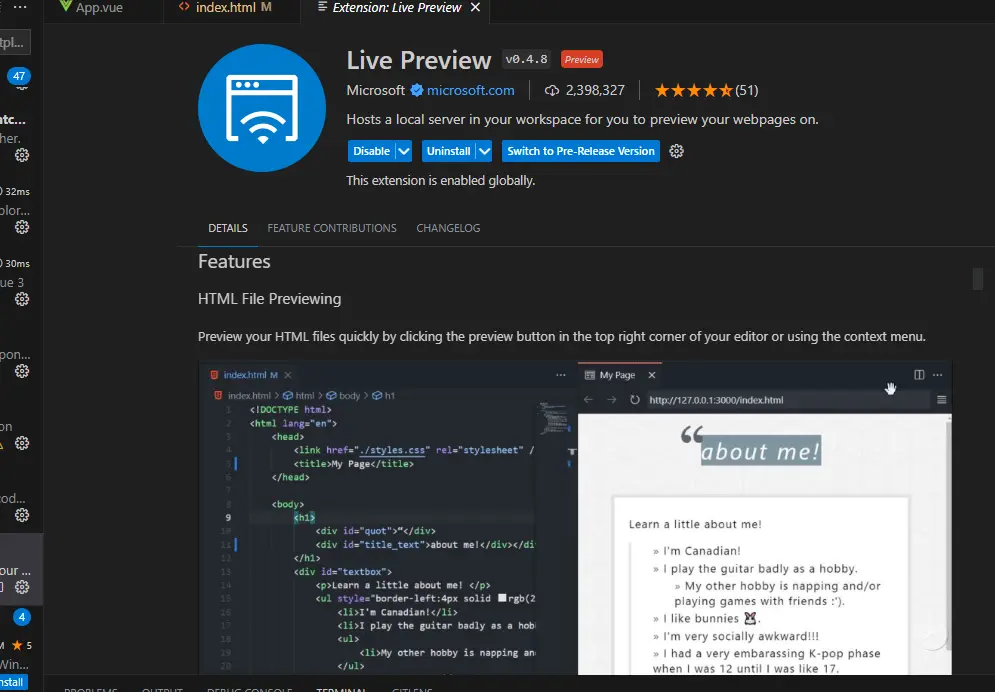Screen dimensions: 995x692
Task: Click the extension page vertical scrollbar
Action: point(978,279)
